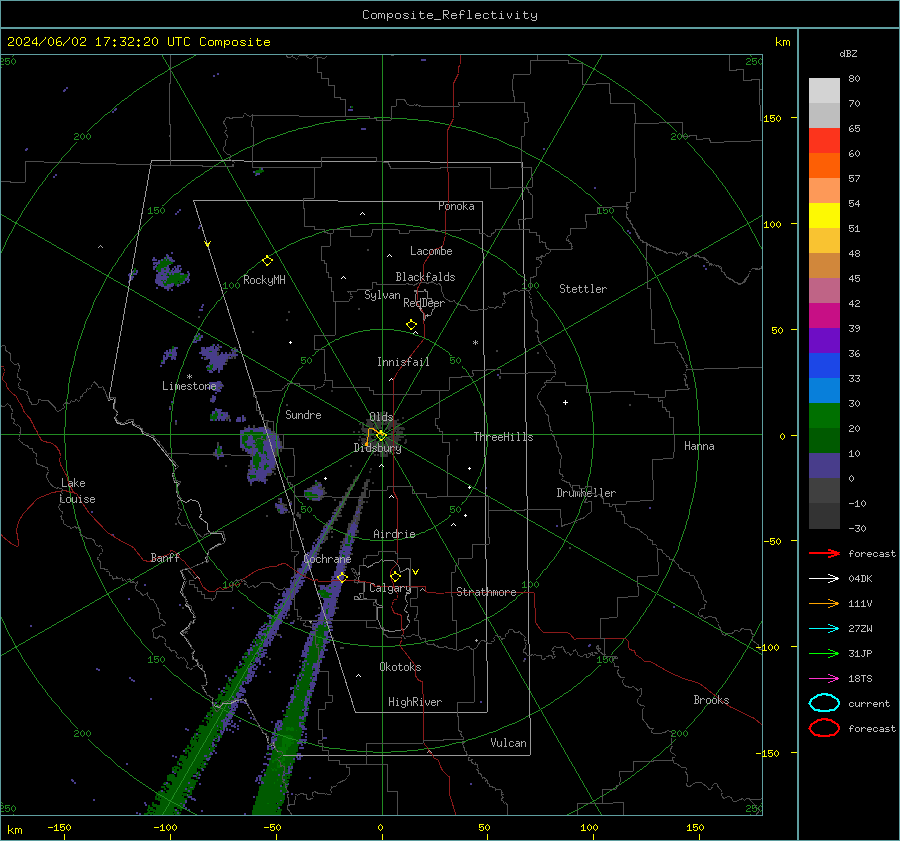The width and height of the screenshot is (900, 841).
Task: Click the asterisk marker above Limestone
Action: click(189, 377)
